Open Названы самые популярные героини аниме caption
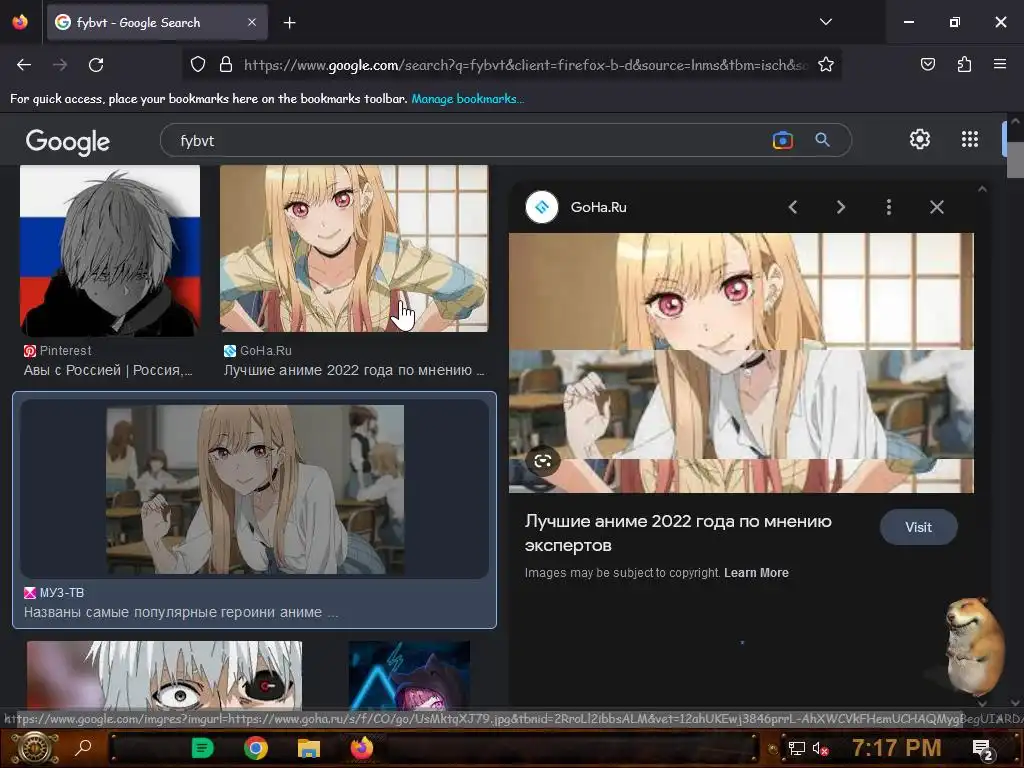The width and height of the screenshot is (1024, 768). click(180, 613)
